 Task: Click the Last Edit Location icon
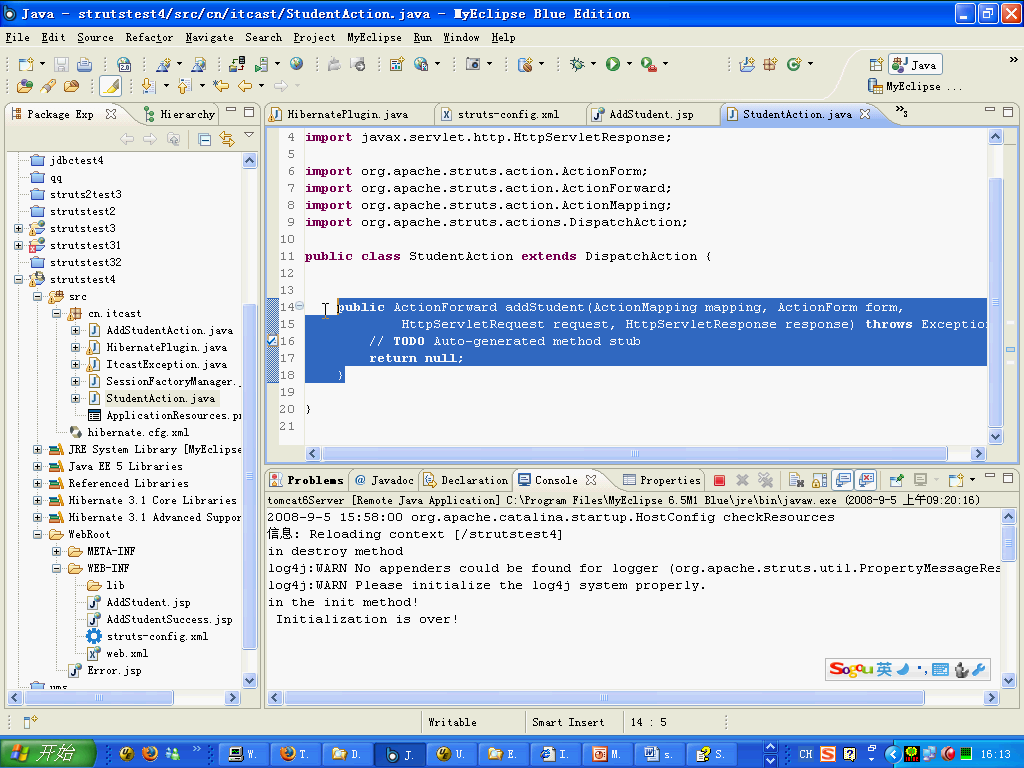[x=221, y=86]
